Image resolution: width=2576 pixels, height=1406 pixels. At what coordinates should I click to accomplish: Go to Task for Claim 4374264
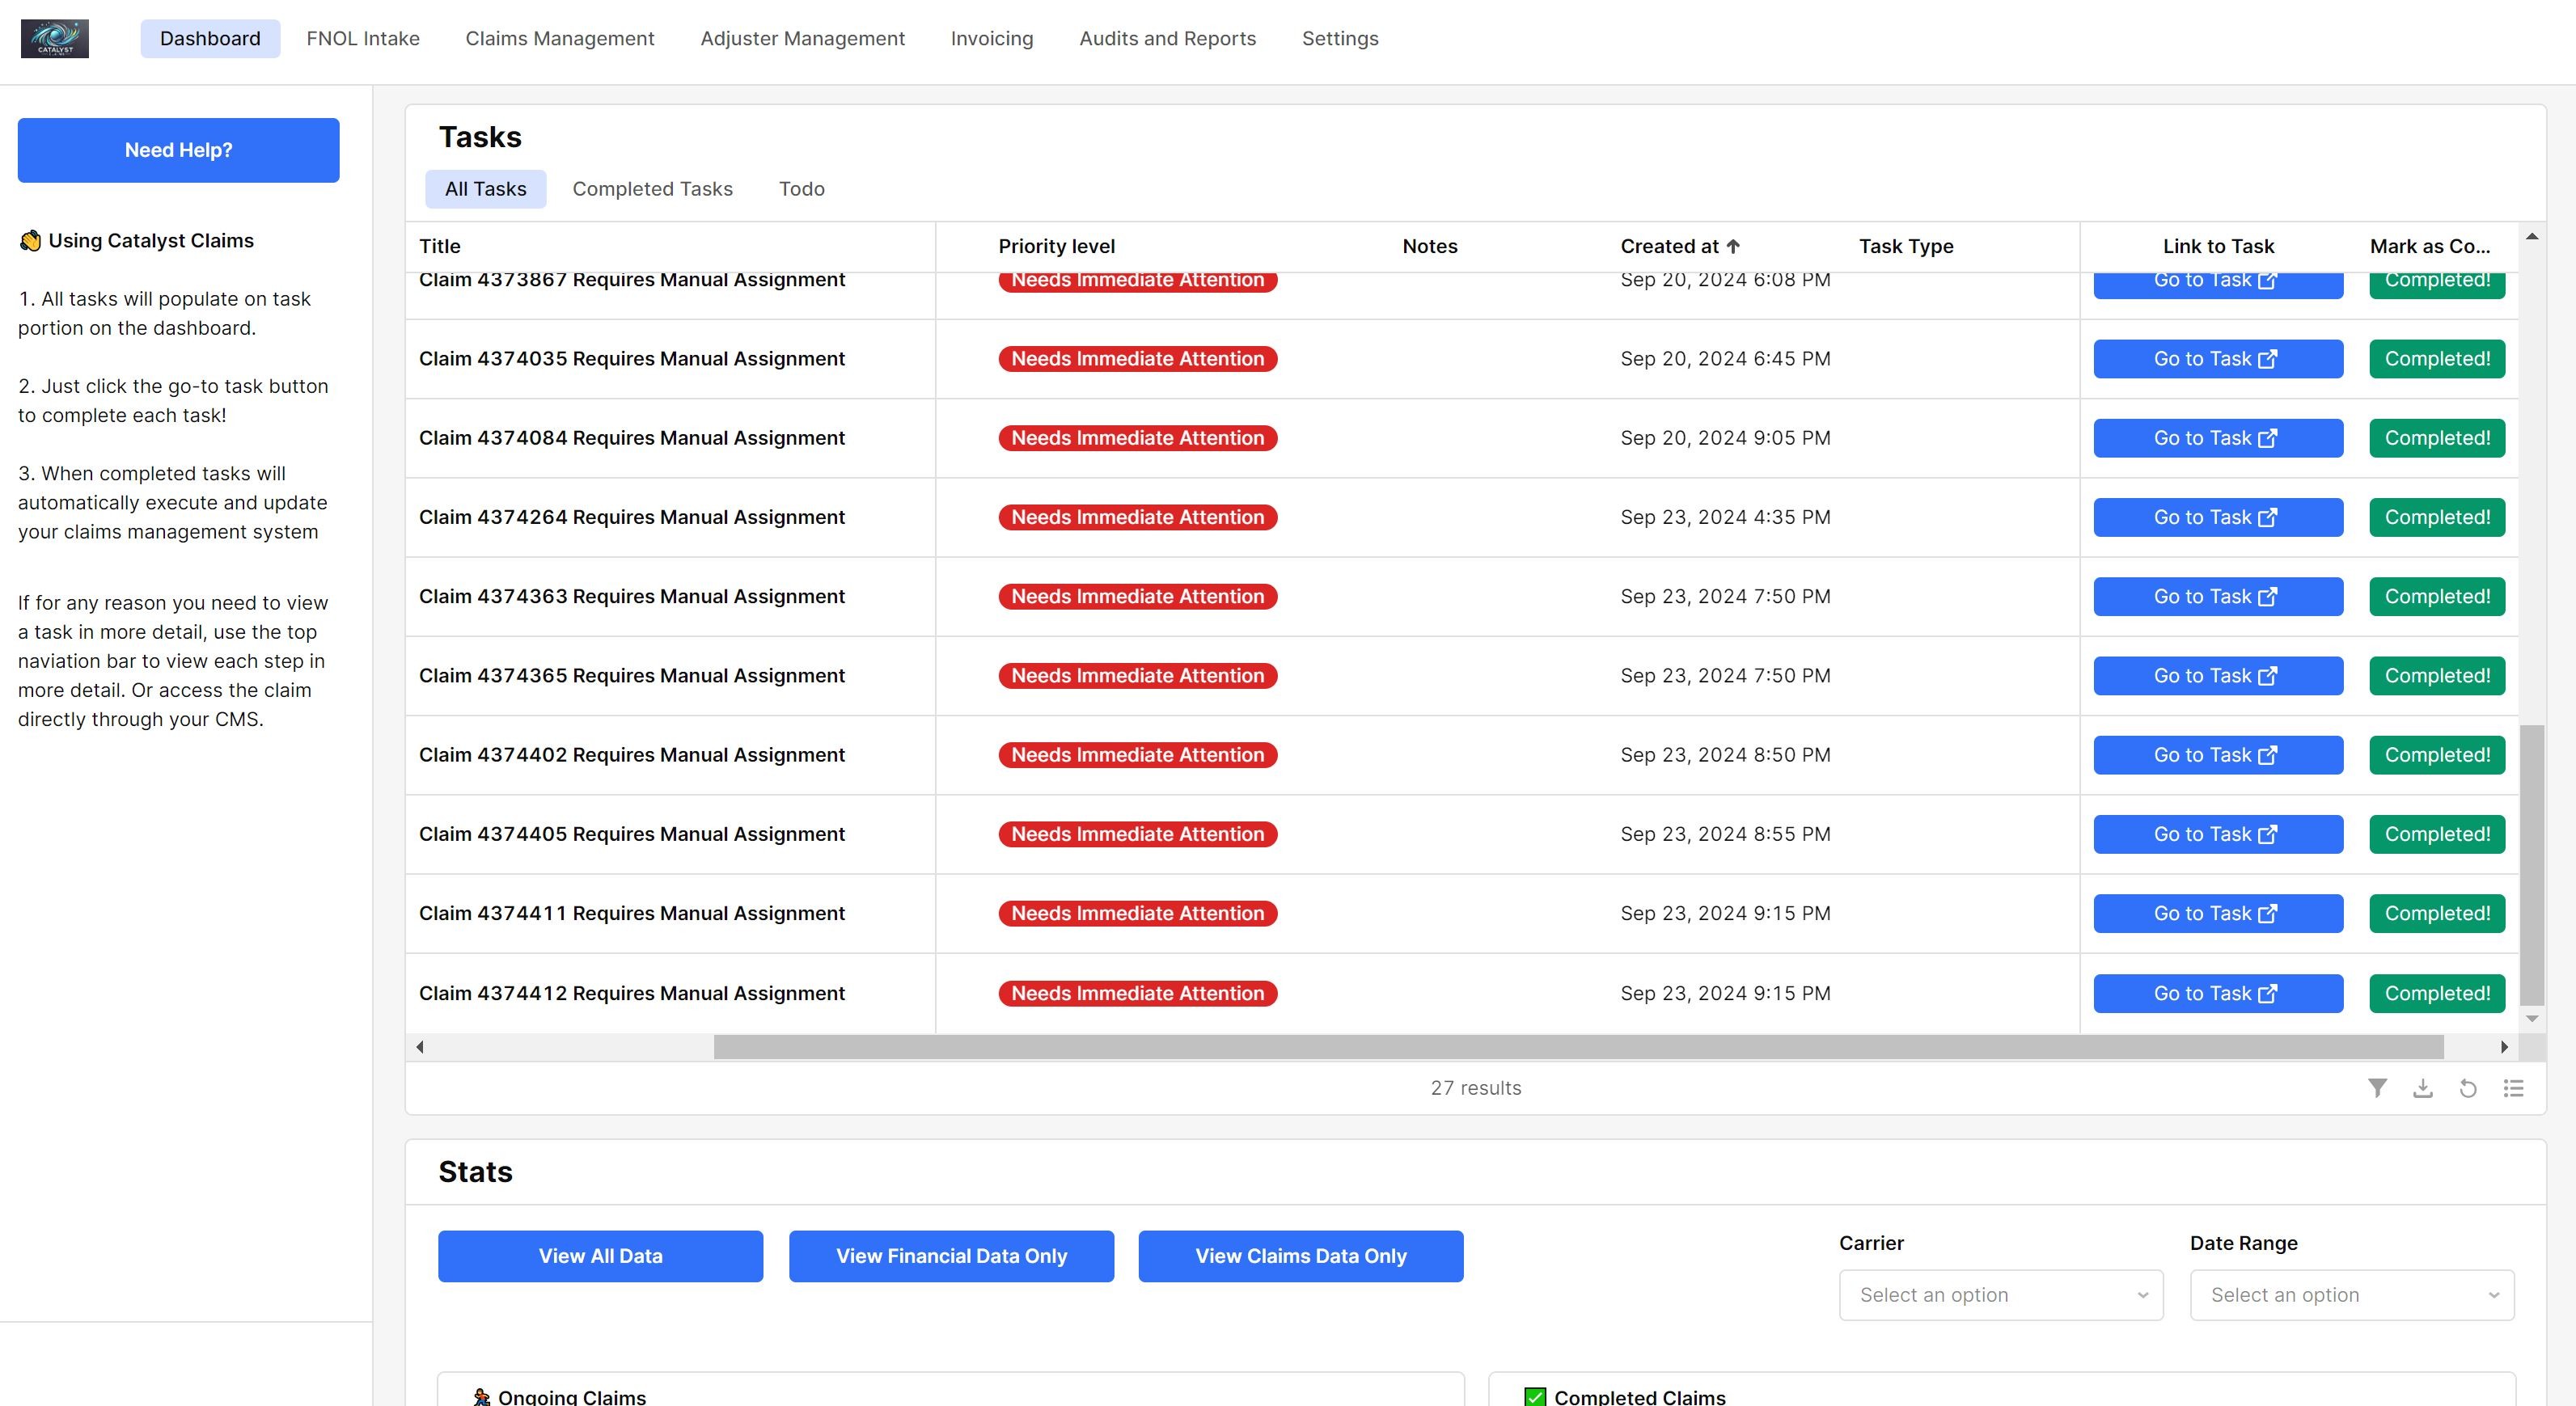point(2218,517)
